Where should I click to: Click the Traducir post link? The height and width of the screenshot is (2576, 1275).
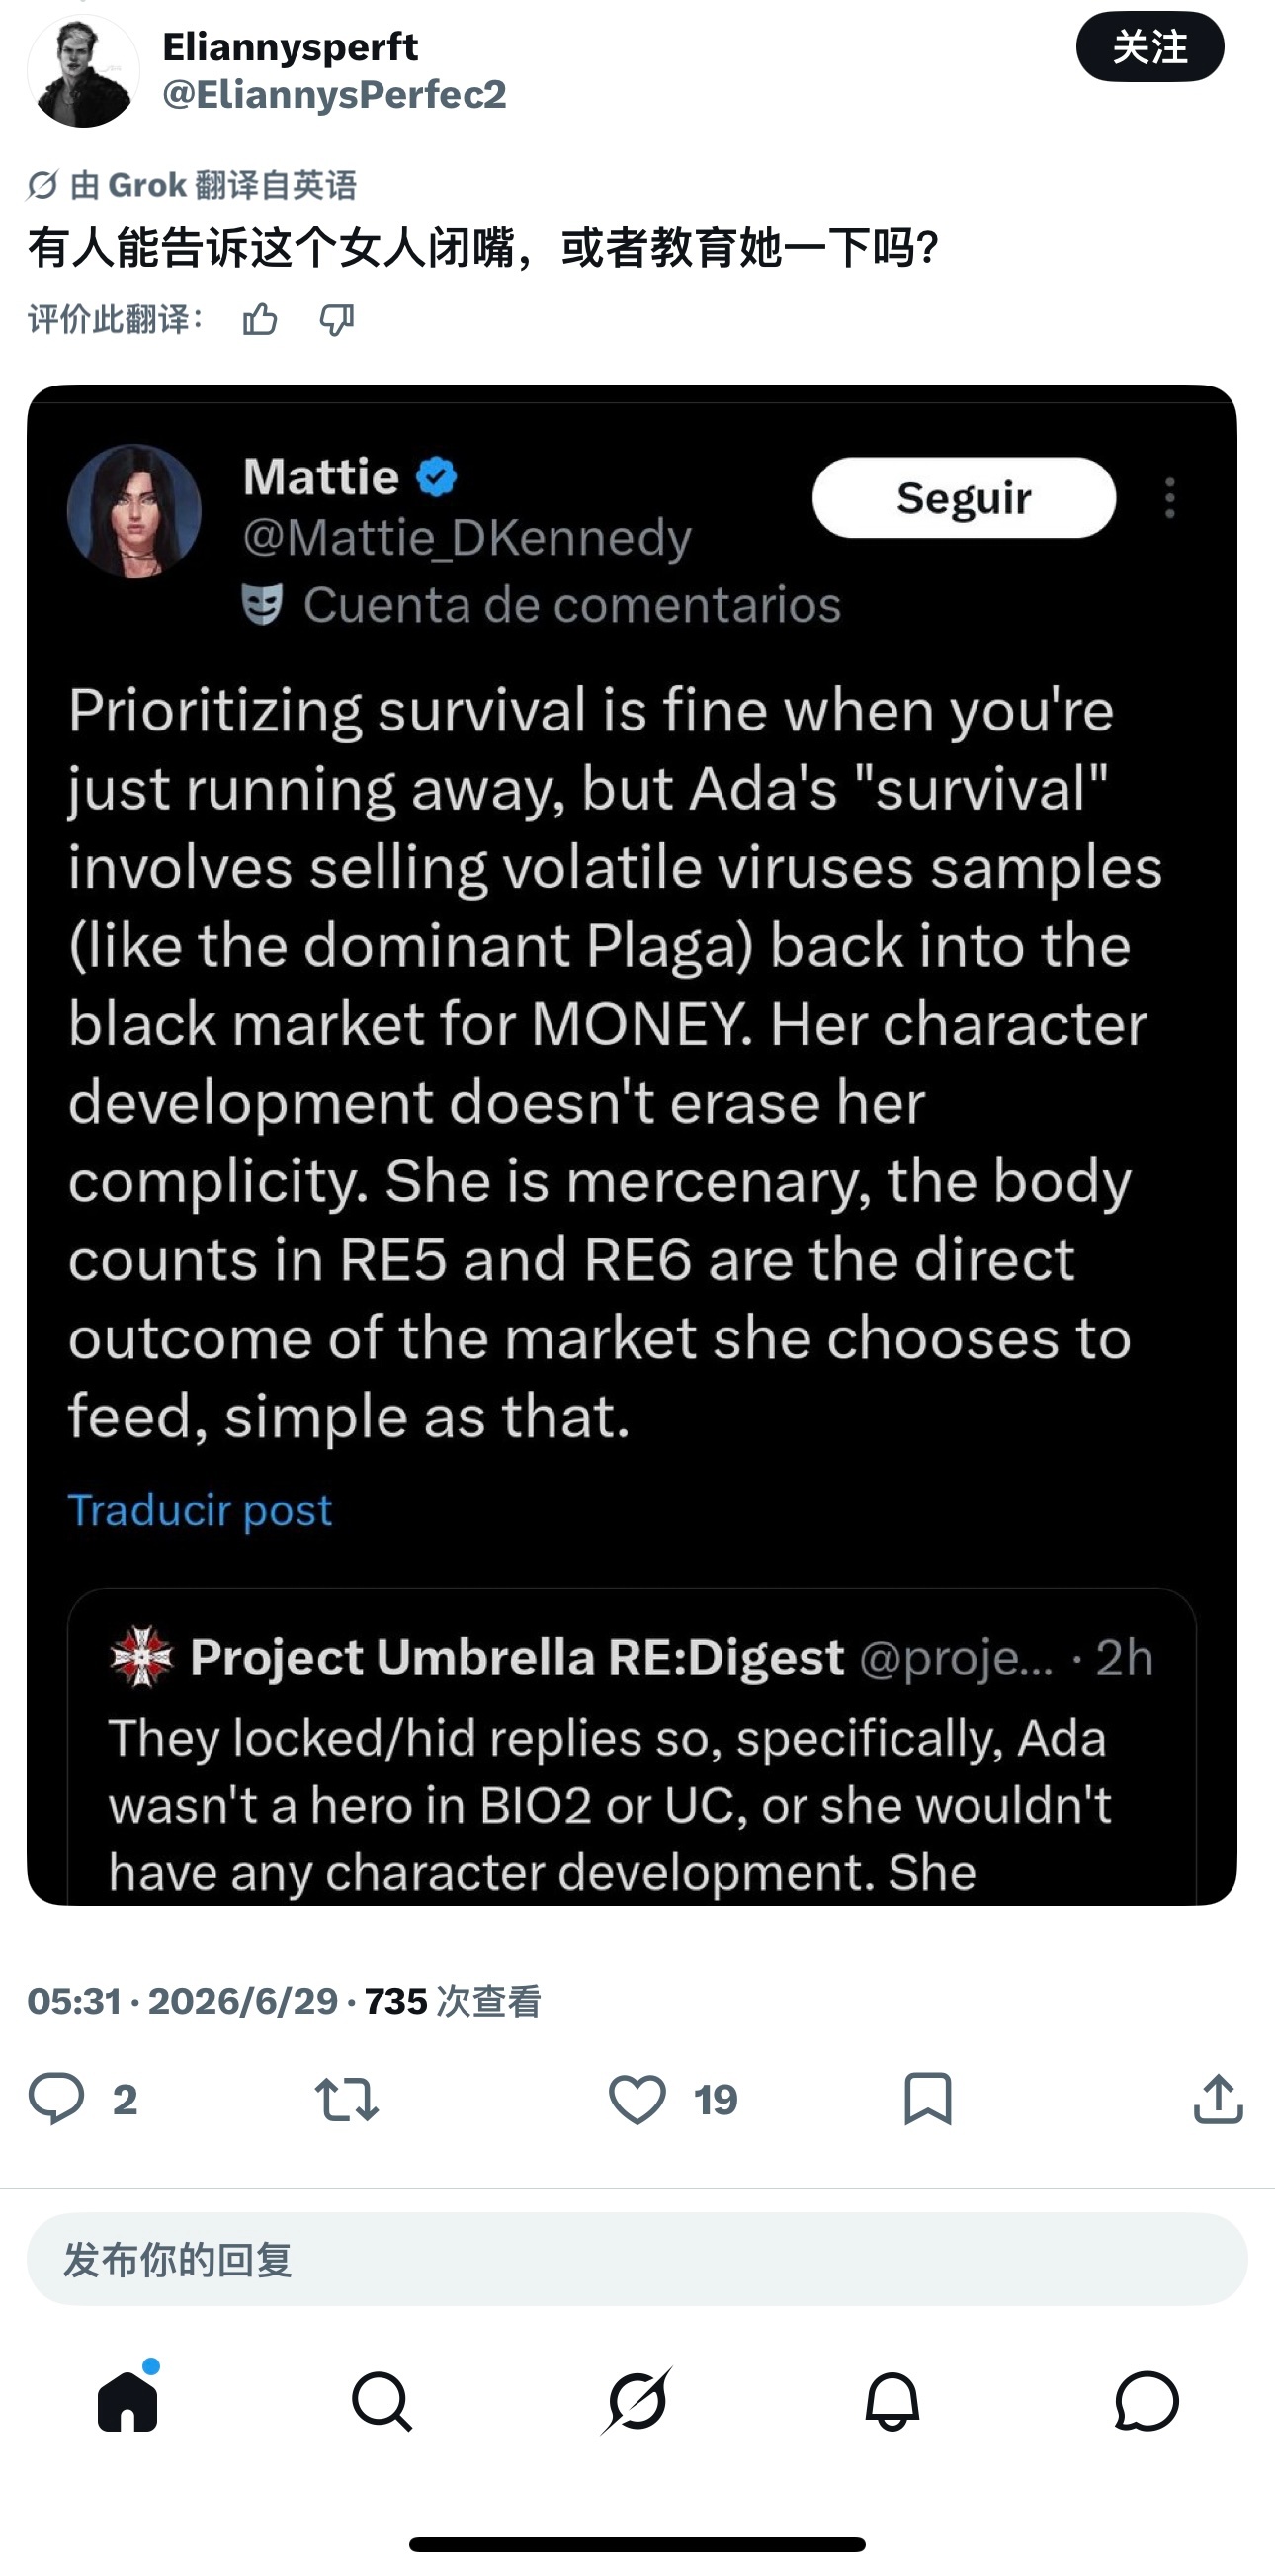coord(200,1510)
